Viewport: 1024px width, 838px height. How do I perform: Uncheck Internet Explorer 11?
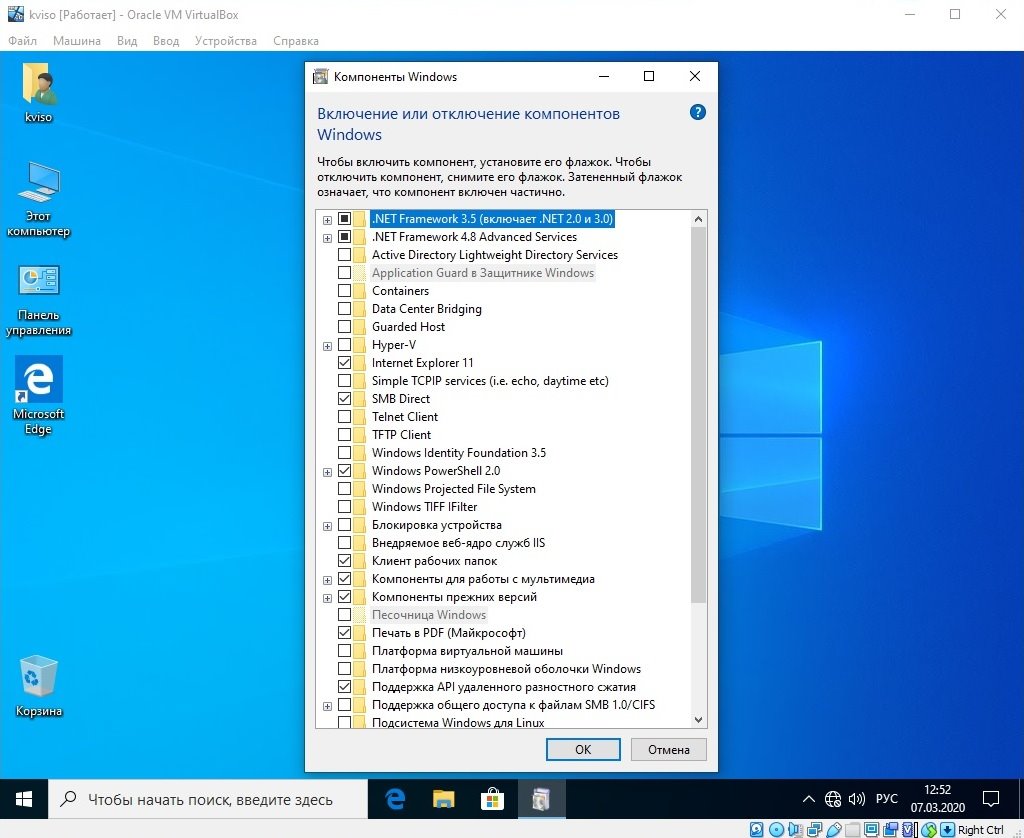[344, 363]
